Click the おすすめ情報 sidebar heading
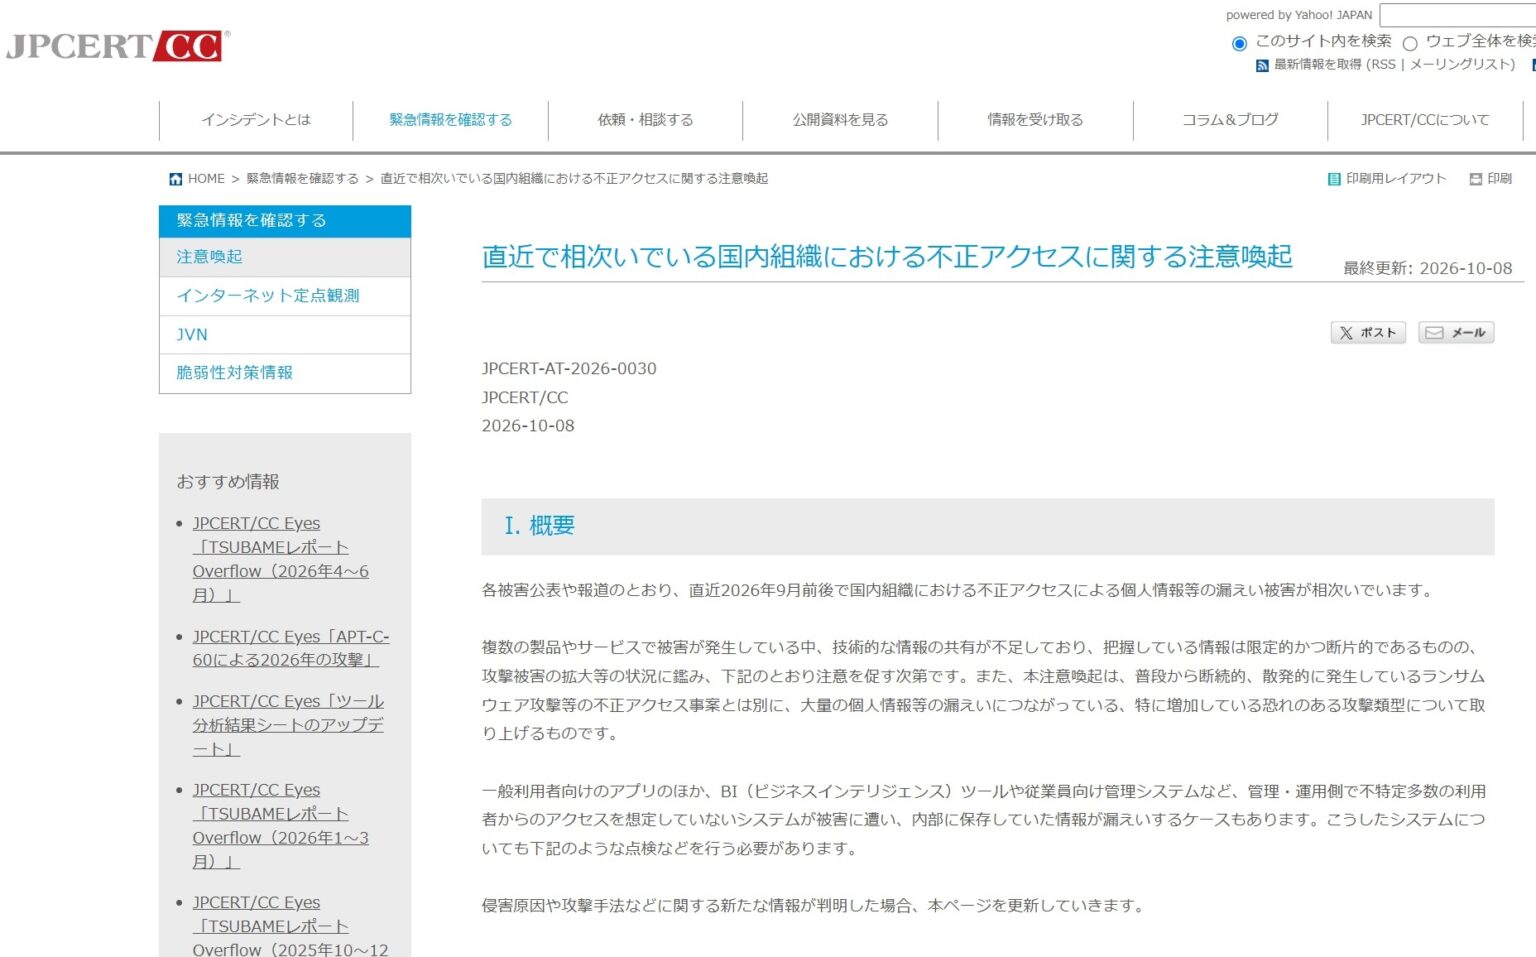The height and width of the screenshot is (957, 1536). (x=228, y=482)
